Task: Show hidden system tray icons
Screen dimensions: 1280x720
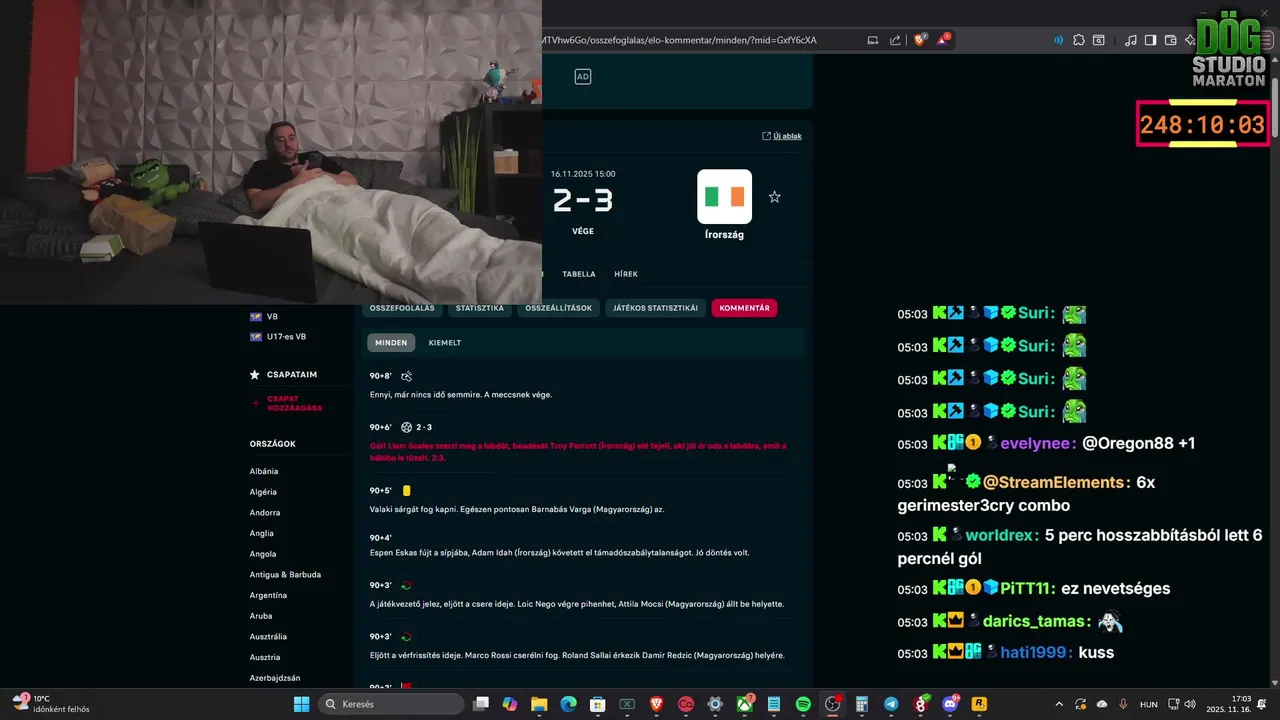Action: (1059, 704)
